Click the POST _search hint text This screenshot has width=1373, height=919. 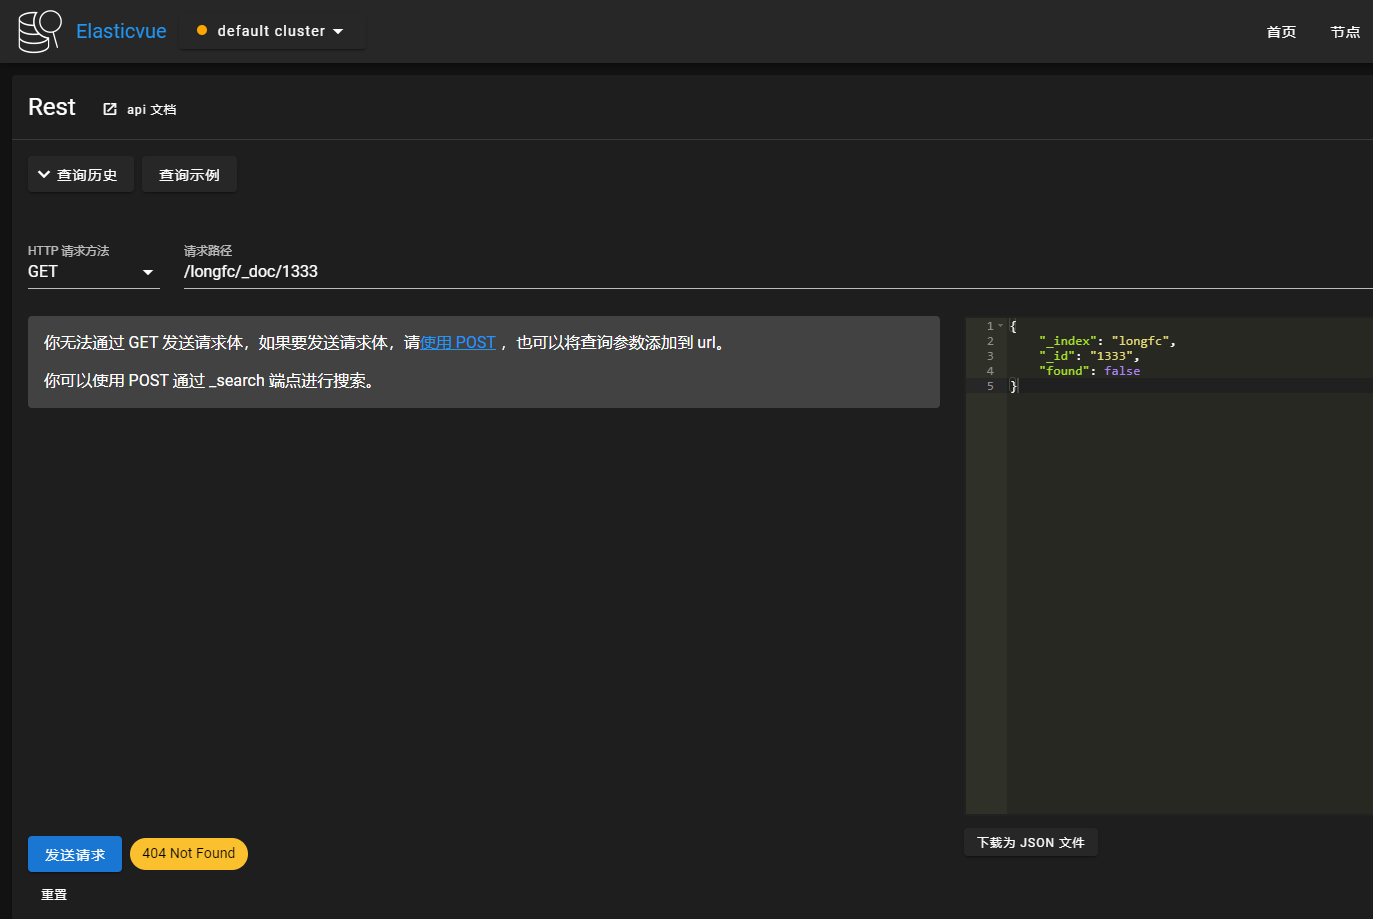pyautogui.click(x=210, y=380)
